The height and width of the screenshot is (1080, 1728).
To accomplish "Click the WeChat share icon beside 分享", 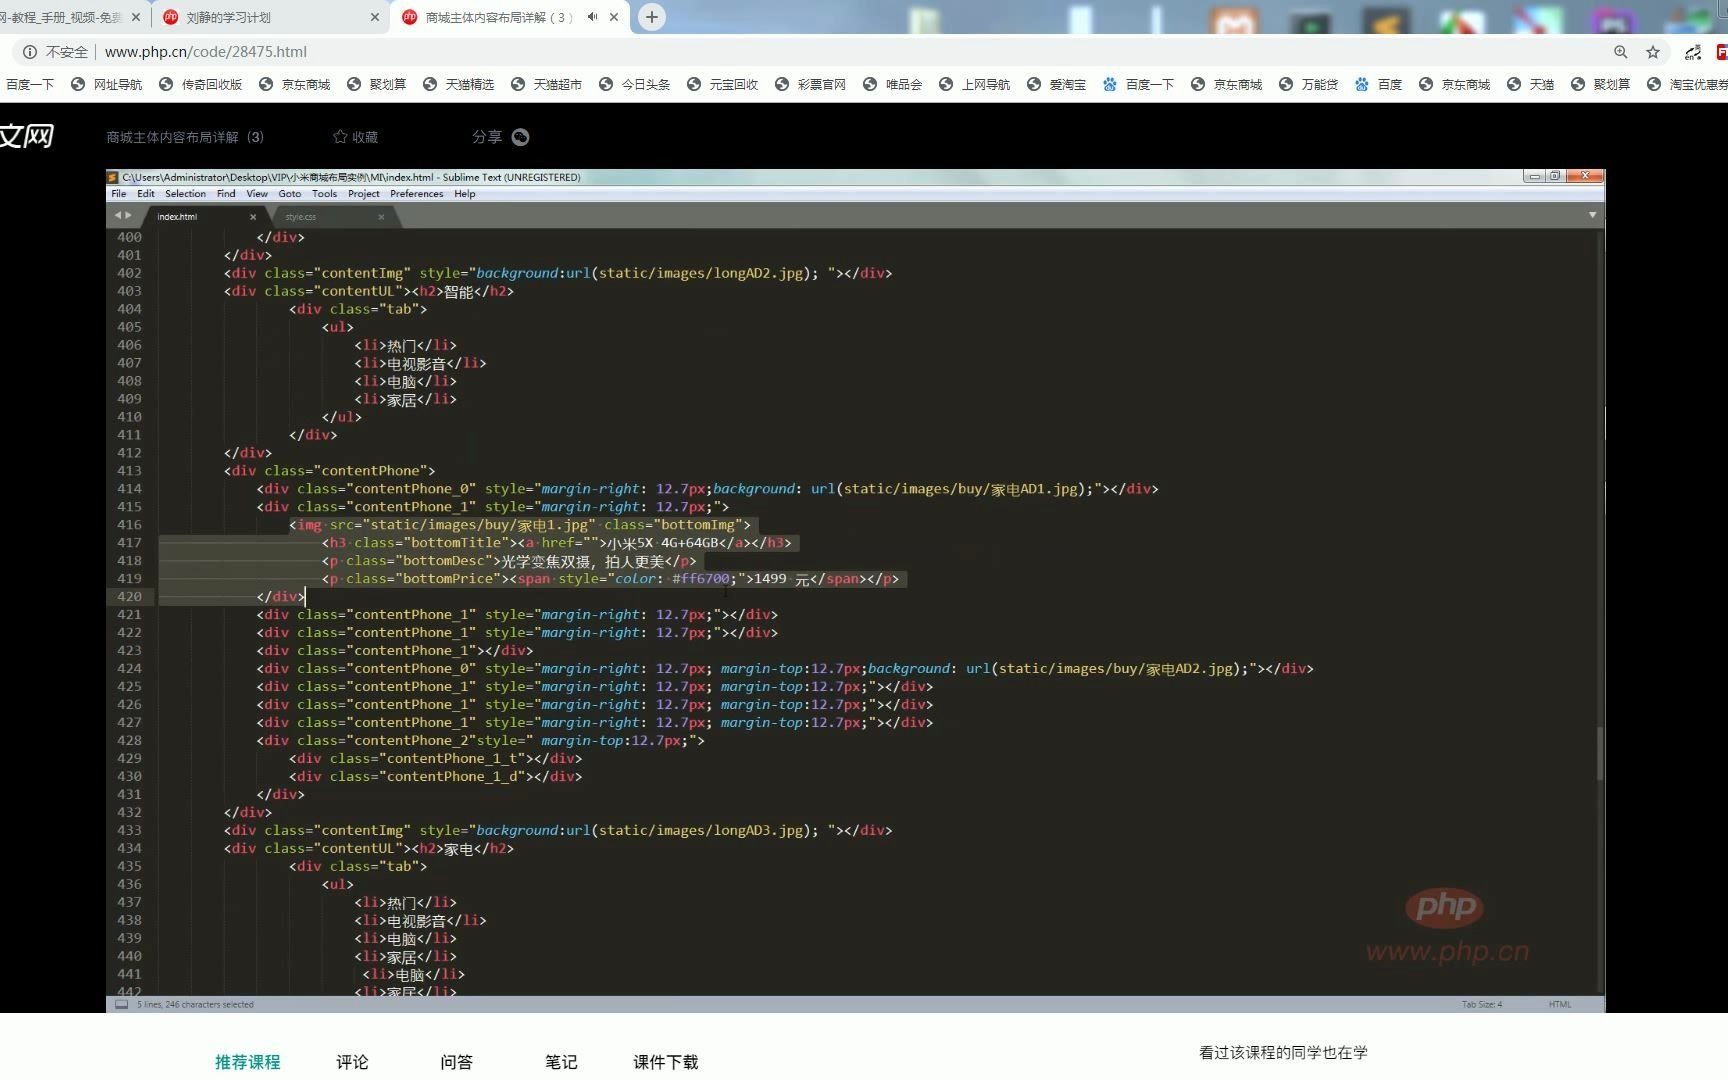I will (520, 137).
